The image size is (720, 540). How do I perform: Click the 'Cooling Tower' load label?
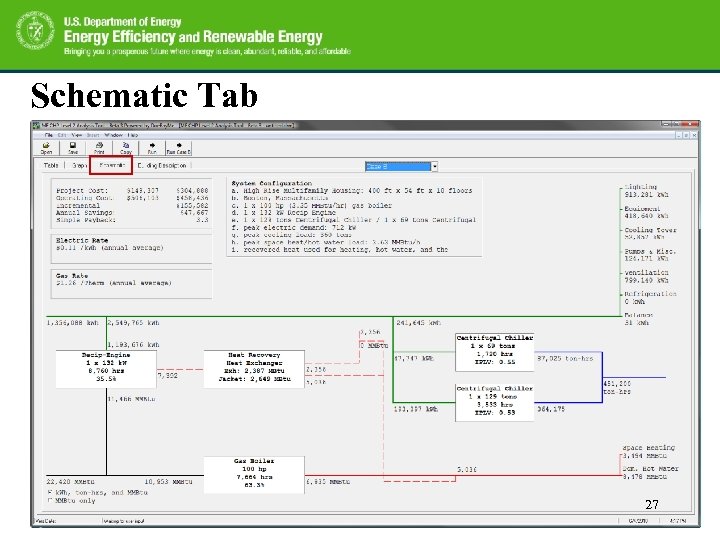pos(650,230)
